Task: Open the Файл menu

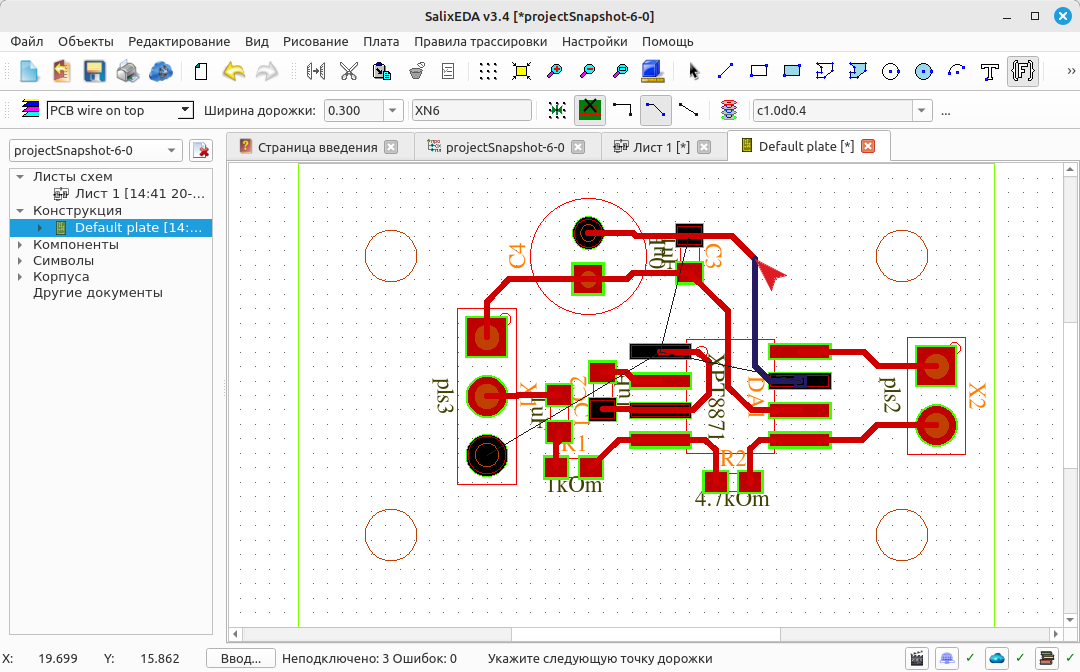Action: tap(27, 41)
